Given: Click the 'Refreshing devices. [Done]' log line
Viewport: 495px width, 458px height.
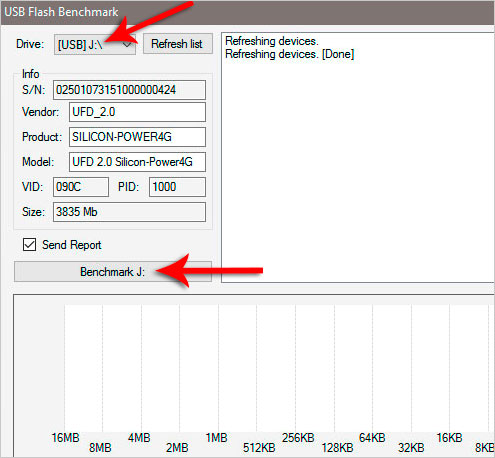Looking at the screenshot, I should coord(290,54).
